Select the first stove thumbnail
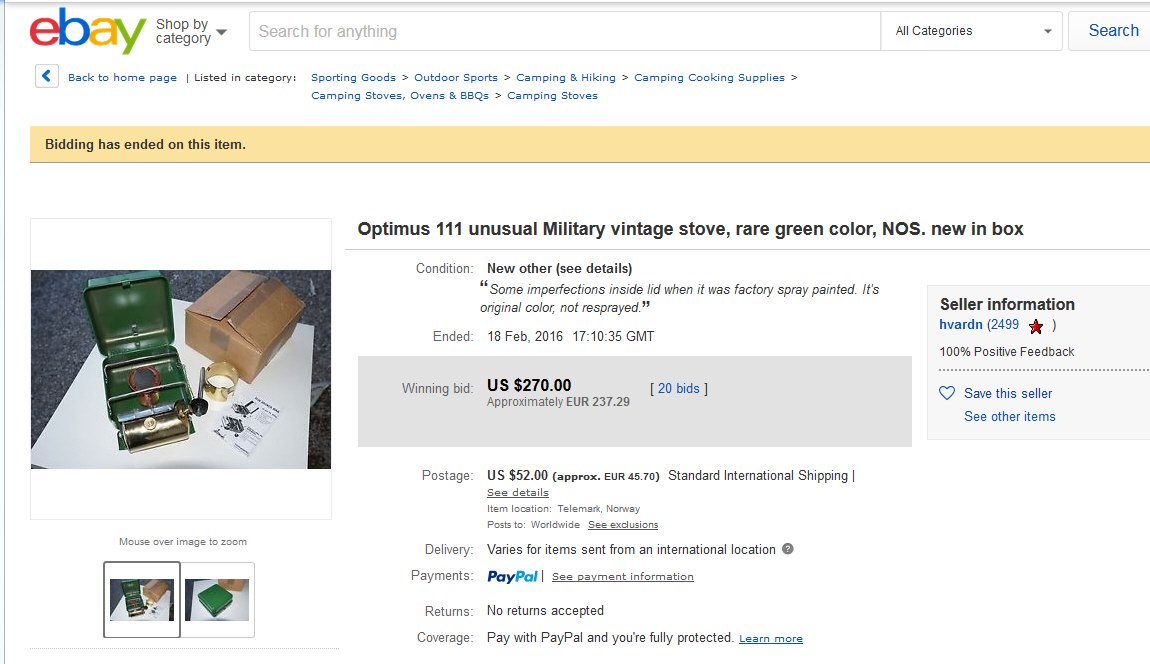The width and height of the screenshot is (1150, 664). coord(142,600)
